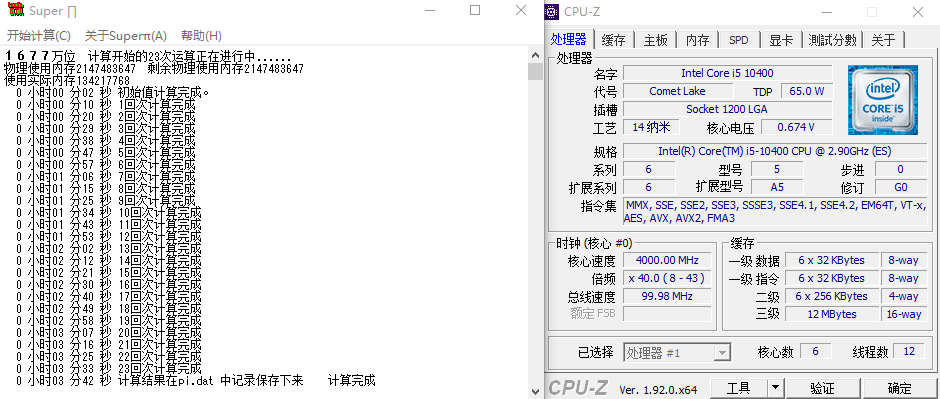Click the specification field i5-10400 CPU @ 2.90GHz (ES)

[775, 151]
